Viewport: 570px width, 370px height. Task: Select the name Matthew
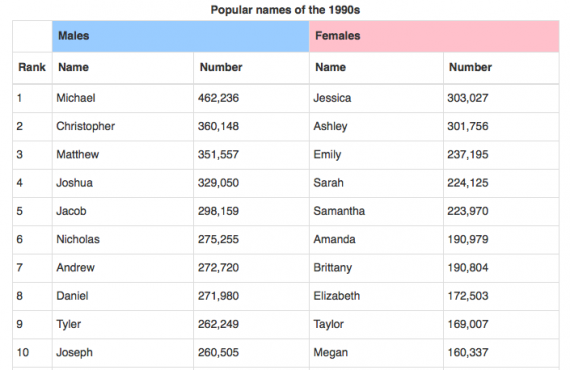pyautogui.click(x=77, y=154)
